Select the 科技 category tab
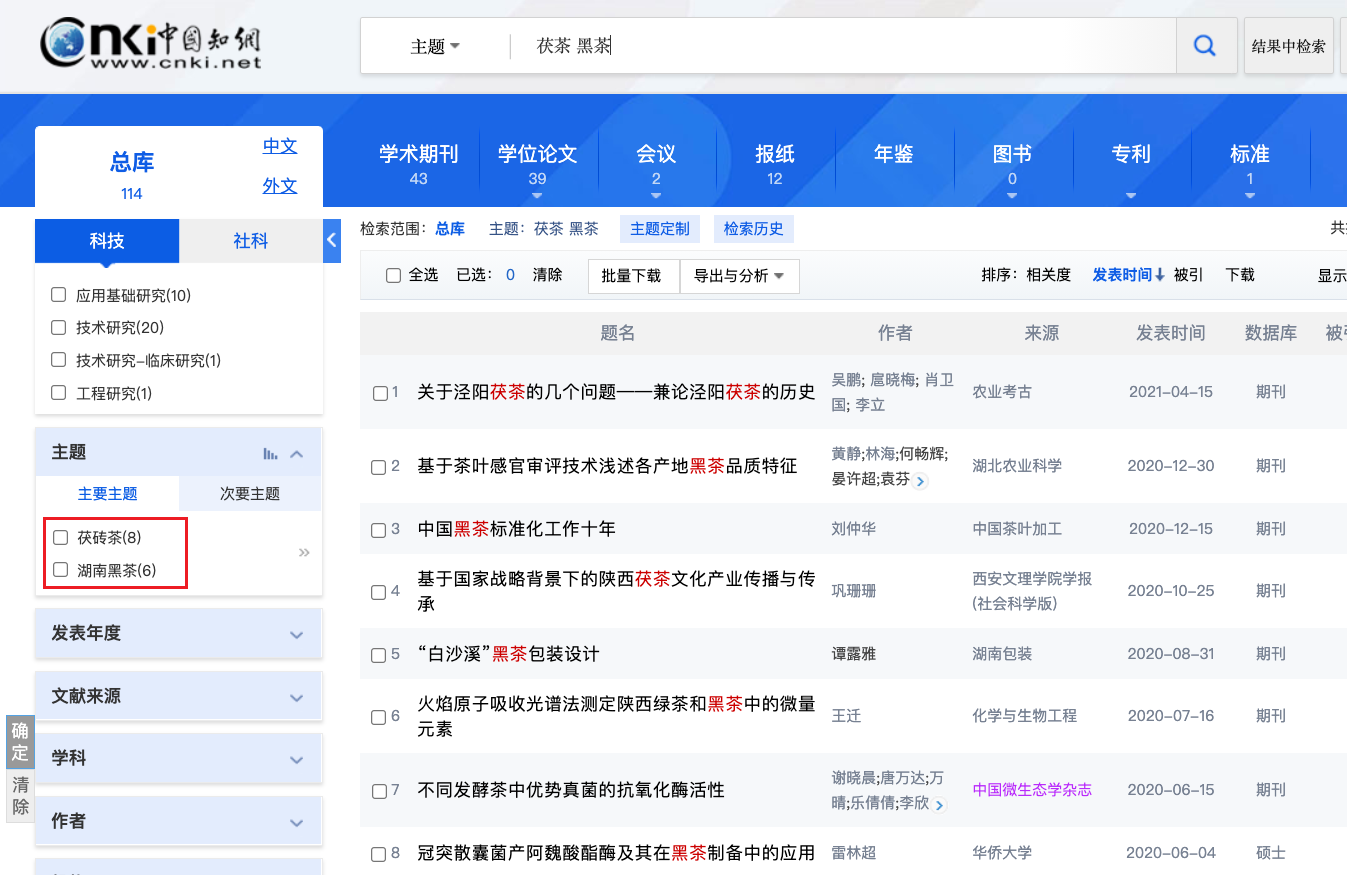 (x=107, y=241)
